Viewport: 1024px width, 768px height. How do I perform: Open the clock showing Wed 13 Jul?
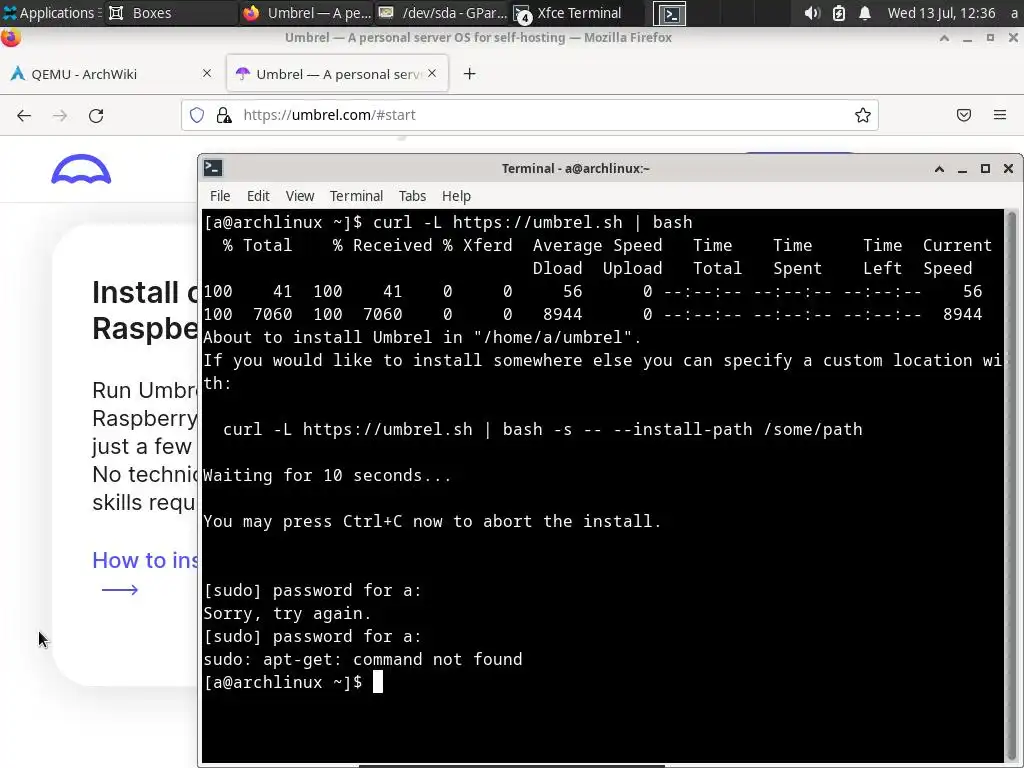pyautogui.click(x=941, y=13)
